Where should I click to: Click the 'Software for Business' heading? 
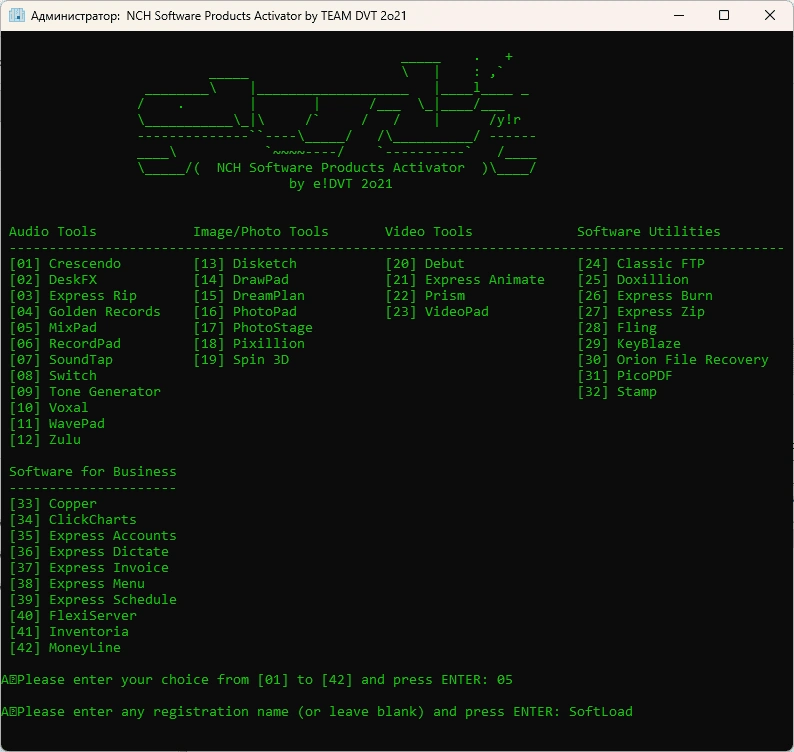point(93,471)
